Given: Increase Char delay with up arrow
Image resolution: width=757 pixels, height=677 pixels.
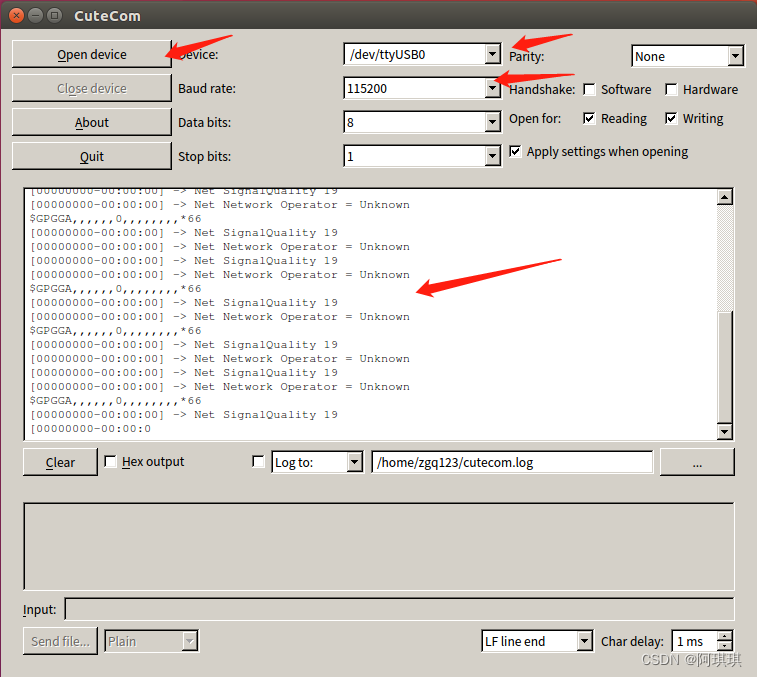Looking at the screenshot, I should tap(725, 636).
